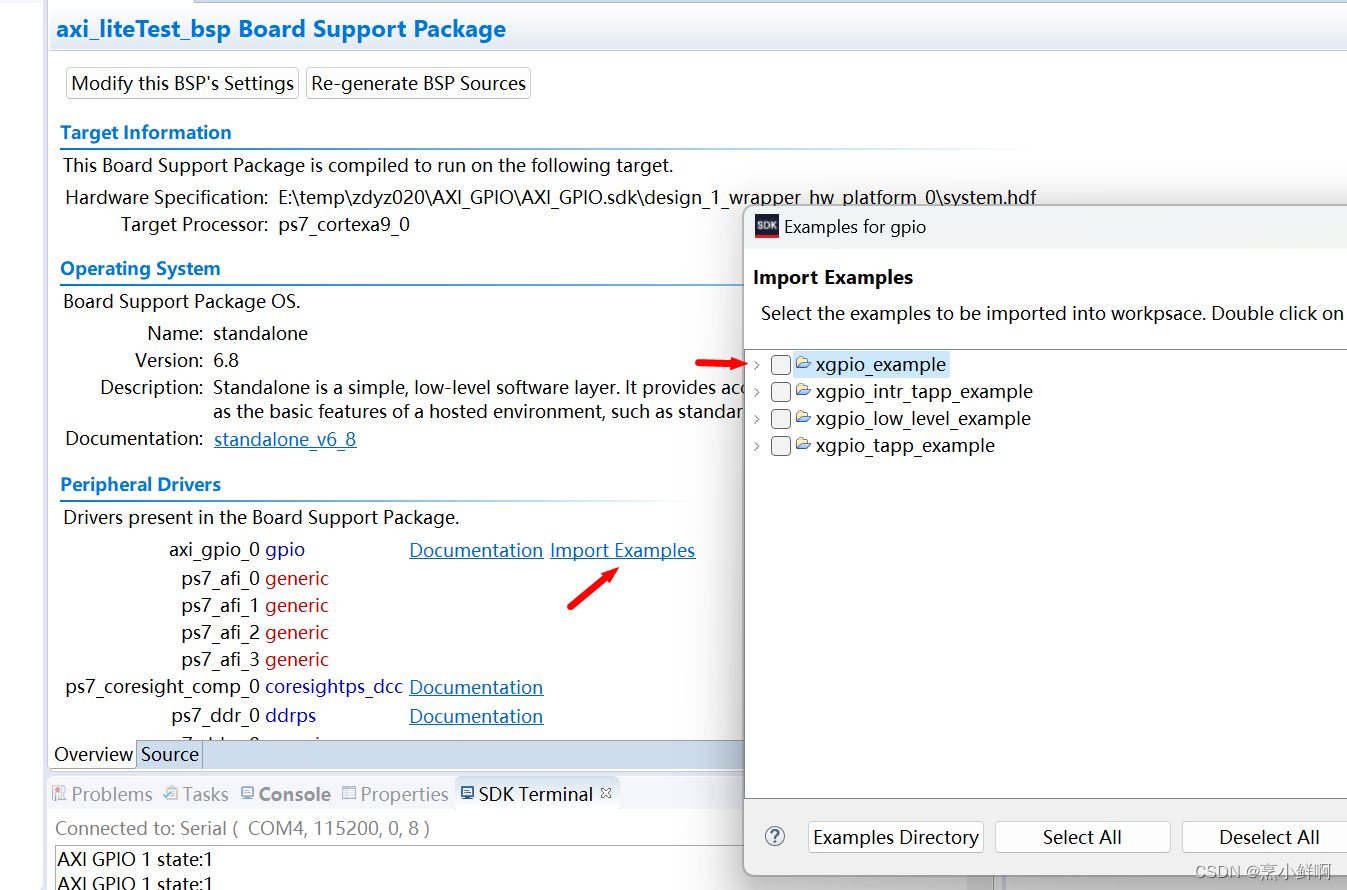Click folder icon beside xgpio_example
This screenshot has width=1347, height=890.
pyautogui.click(x=803, y=363)
